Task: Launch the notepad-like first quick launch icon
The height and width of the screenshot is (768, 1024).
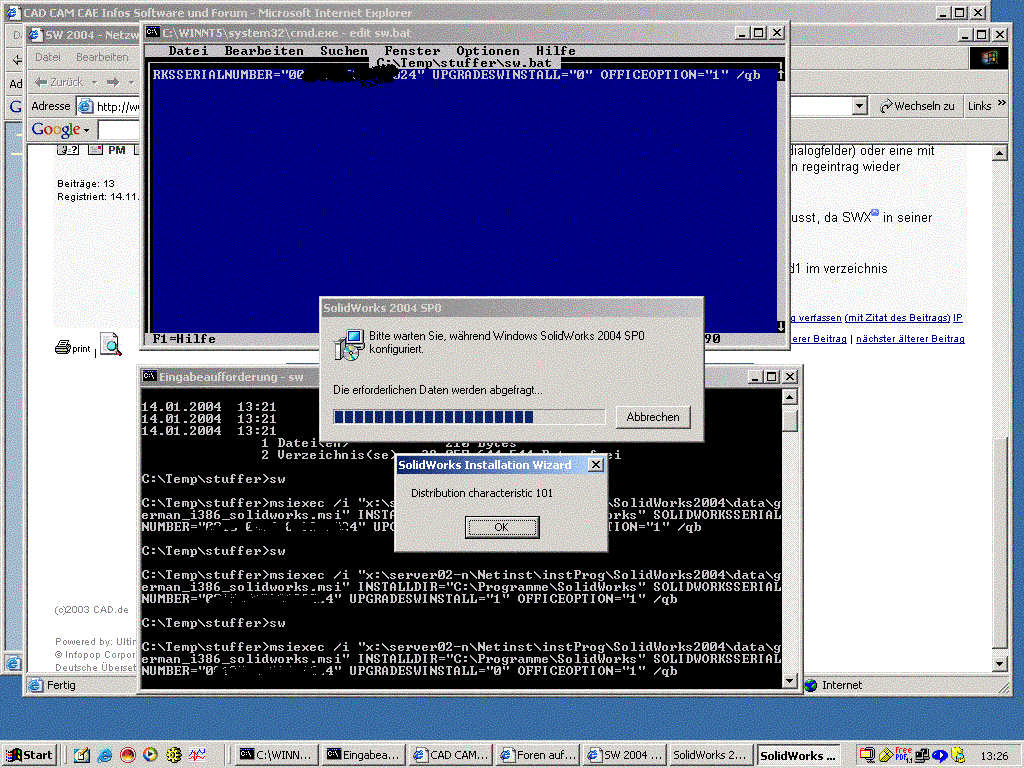Action: [82, 755]
